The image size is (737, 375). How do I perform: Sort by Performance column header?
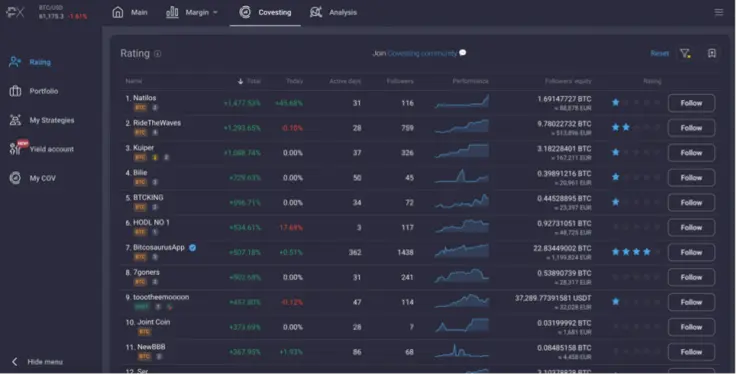click(470, 81)
